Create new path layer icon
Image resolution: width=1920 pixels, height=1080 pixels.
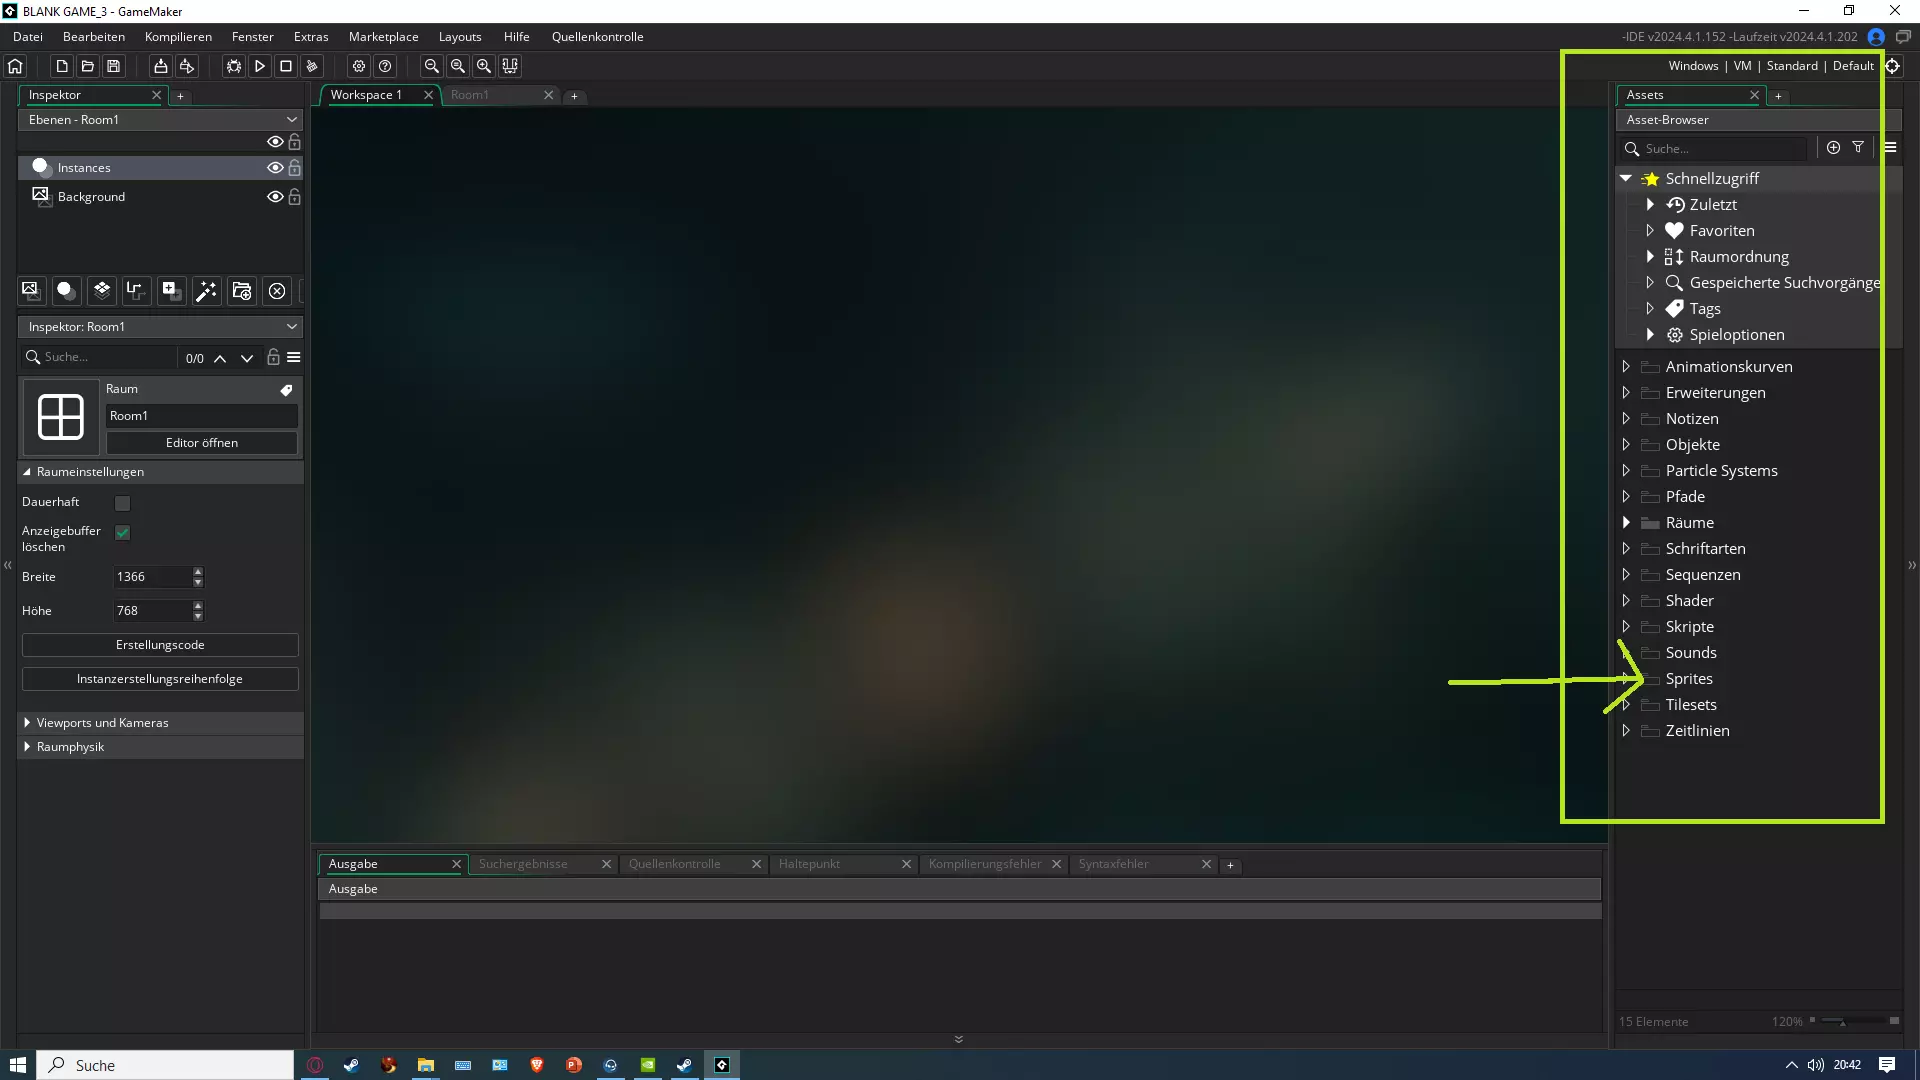(x=135, y=291)
